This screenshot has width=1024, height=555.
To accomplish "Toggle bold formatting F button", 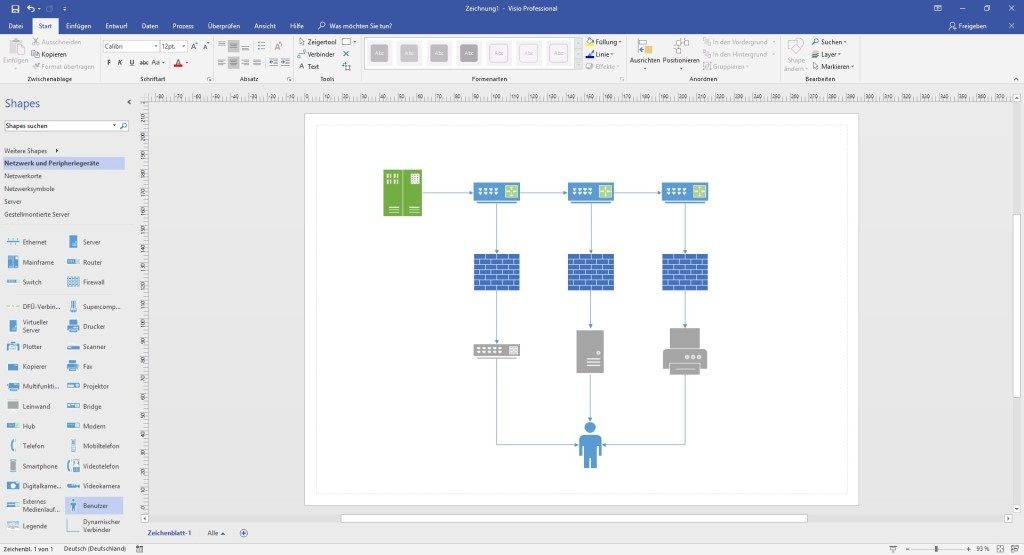I will 108,63.
